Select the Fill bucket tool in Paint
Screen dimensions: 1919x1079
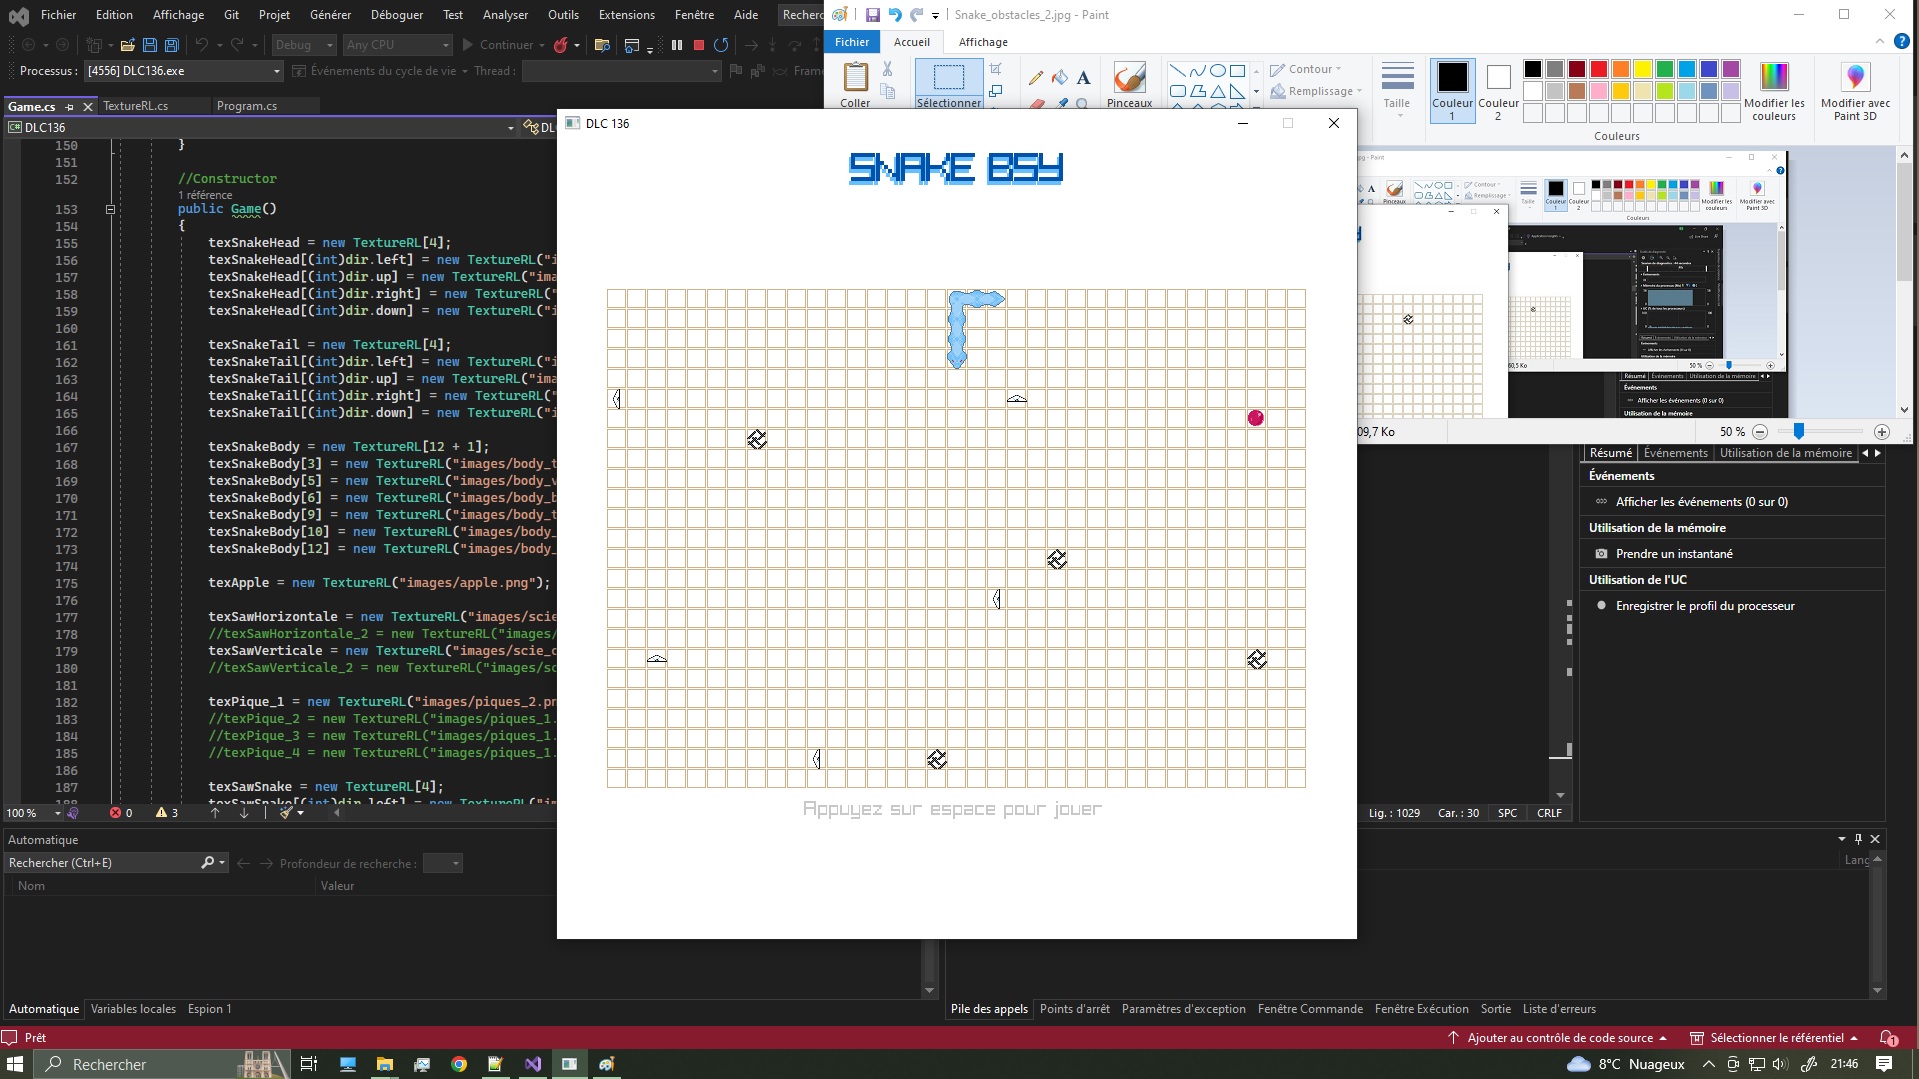1059,77
